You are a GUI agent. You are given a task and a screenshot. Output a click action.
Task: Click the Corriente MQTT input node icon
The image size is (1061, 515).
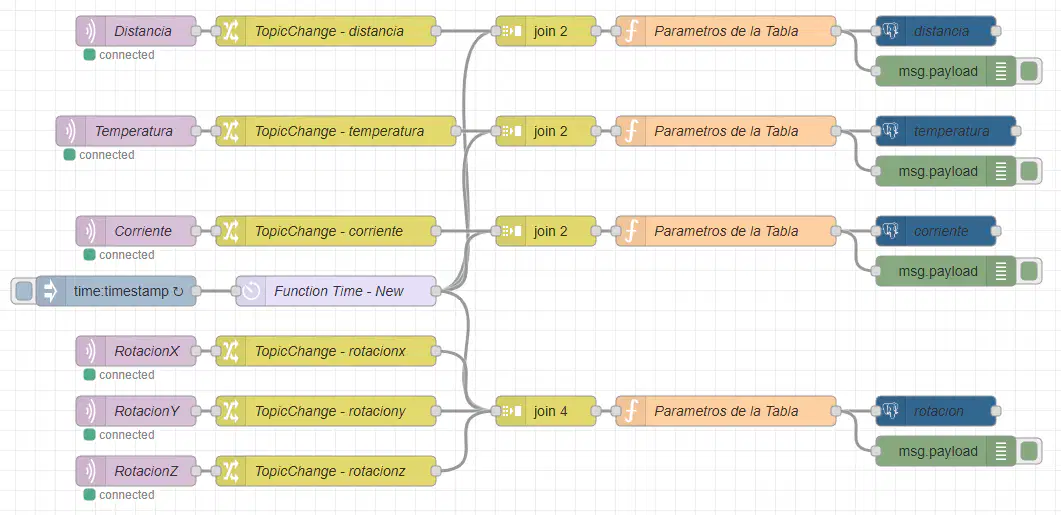click(91, 231)
